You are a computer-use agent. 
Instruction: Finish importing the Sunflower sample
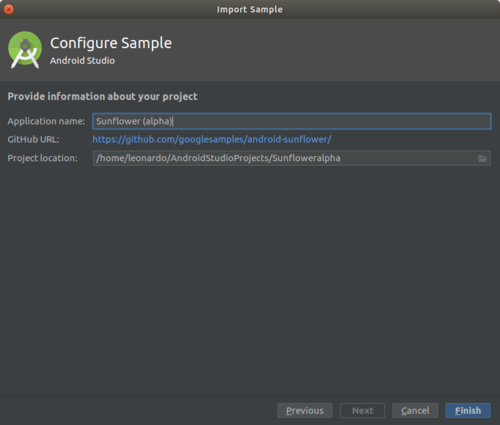point(468,410)
